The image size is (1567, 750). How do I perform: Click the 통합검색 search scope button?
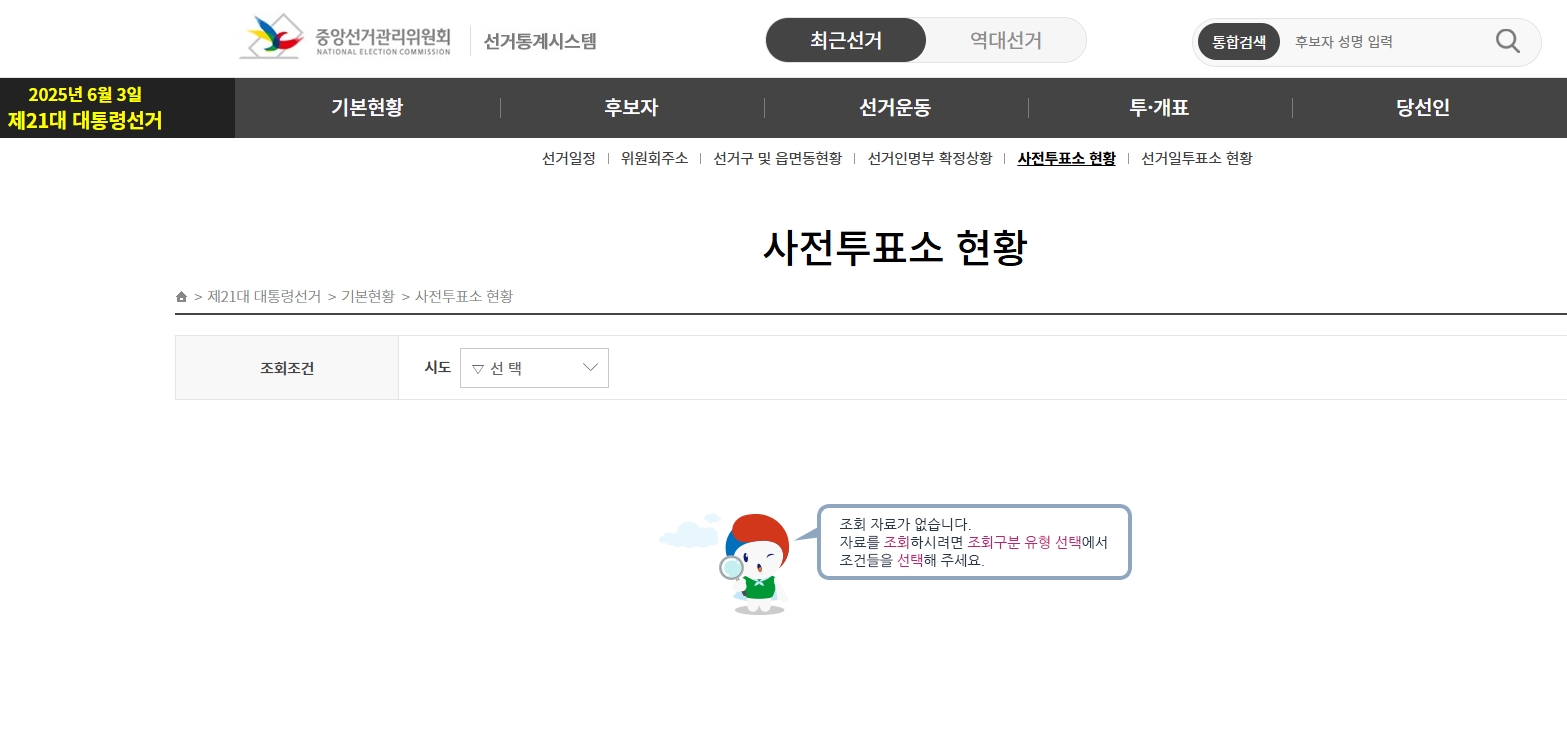(x=1237, y=42)
